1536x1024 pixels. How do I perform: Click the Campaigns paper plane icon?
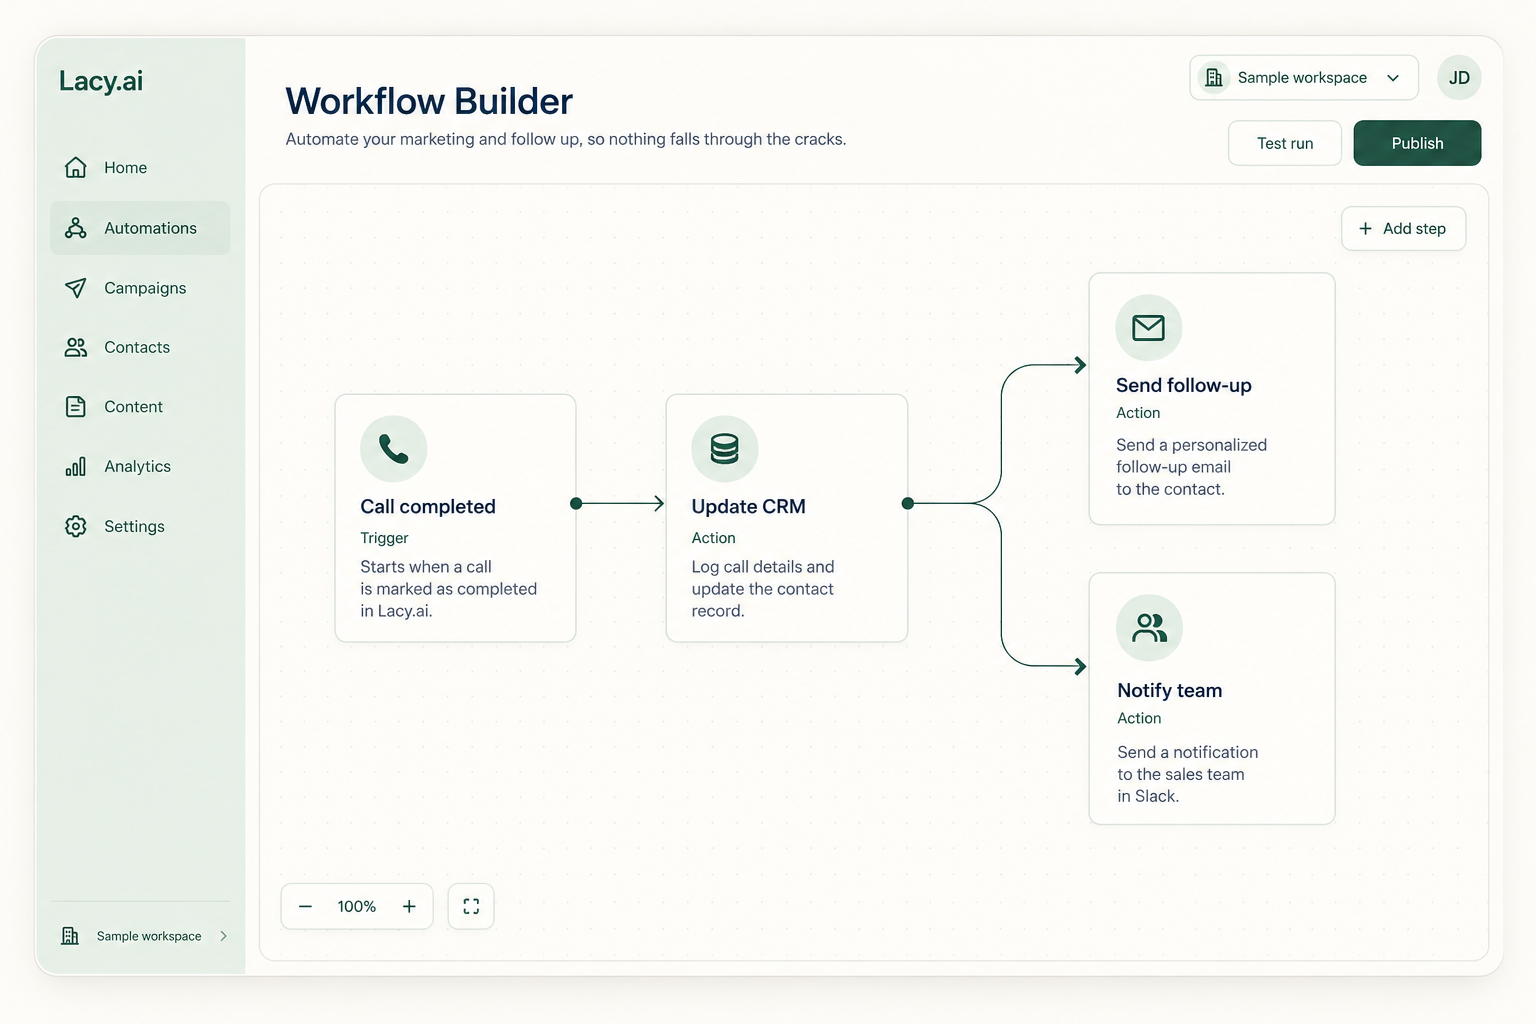(x=76, y=288)
